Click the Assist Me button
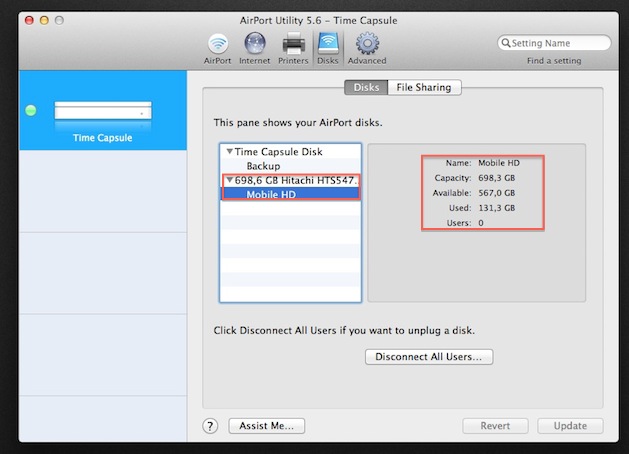The width and height of the screenshot is (629, 454). point(266,426)
